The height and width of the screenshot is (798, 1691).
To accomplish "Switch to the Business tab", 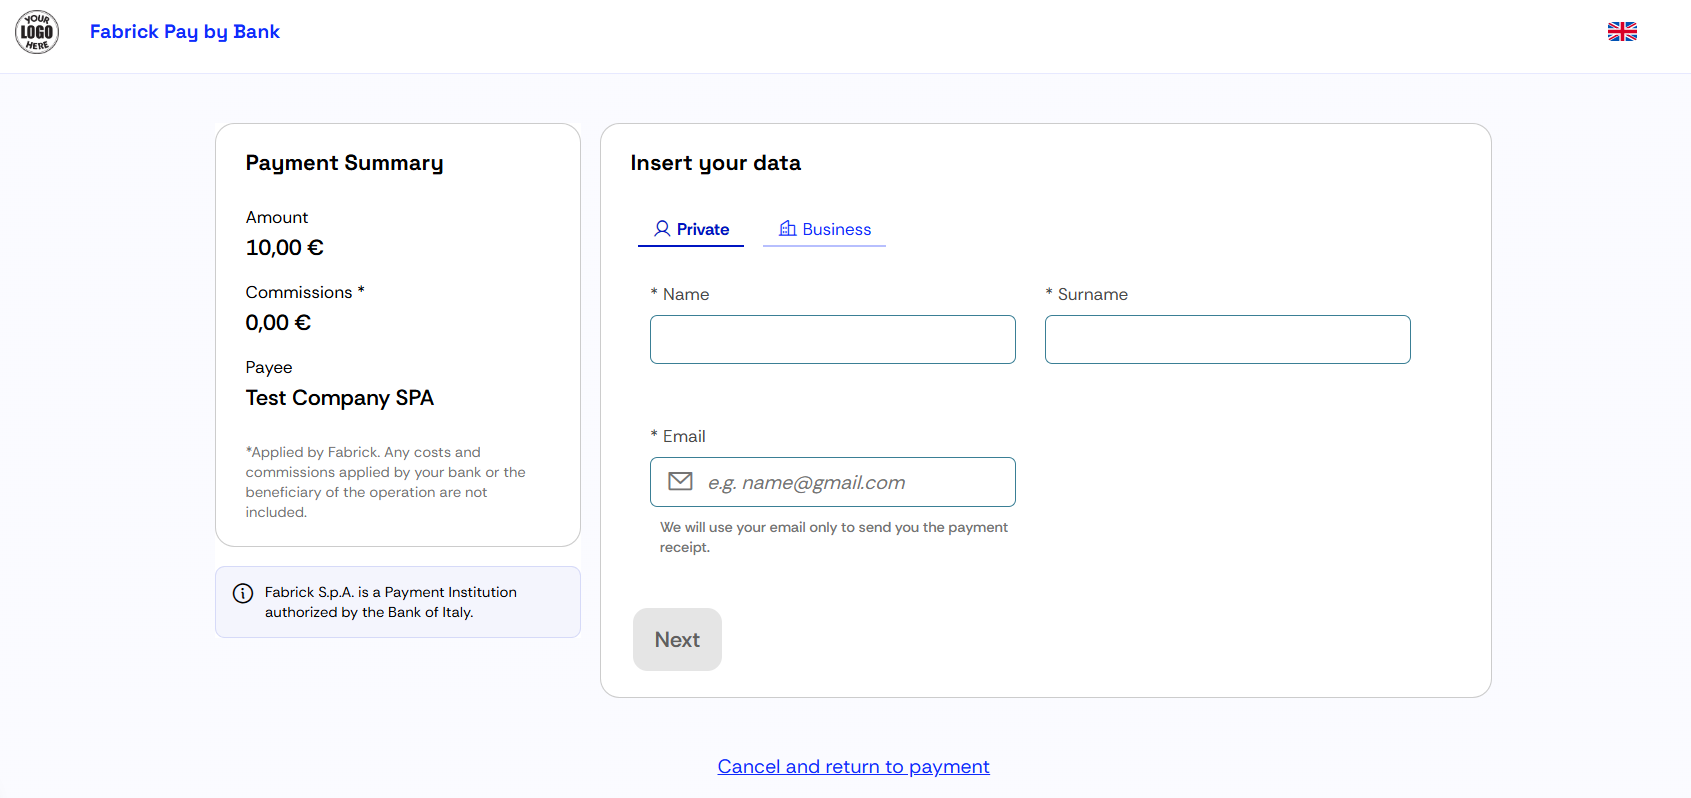I will tap(824, 230).
